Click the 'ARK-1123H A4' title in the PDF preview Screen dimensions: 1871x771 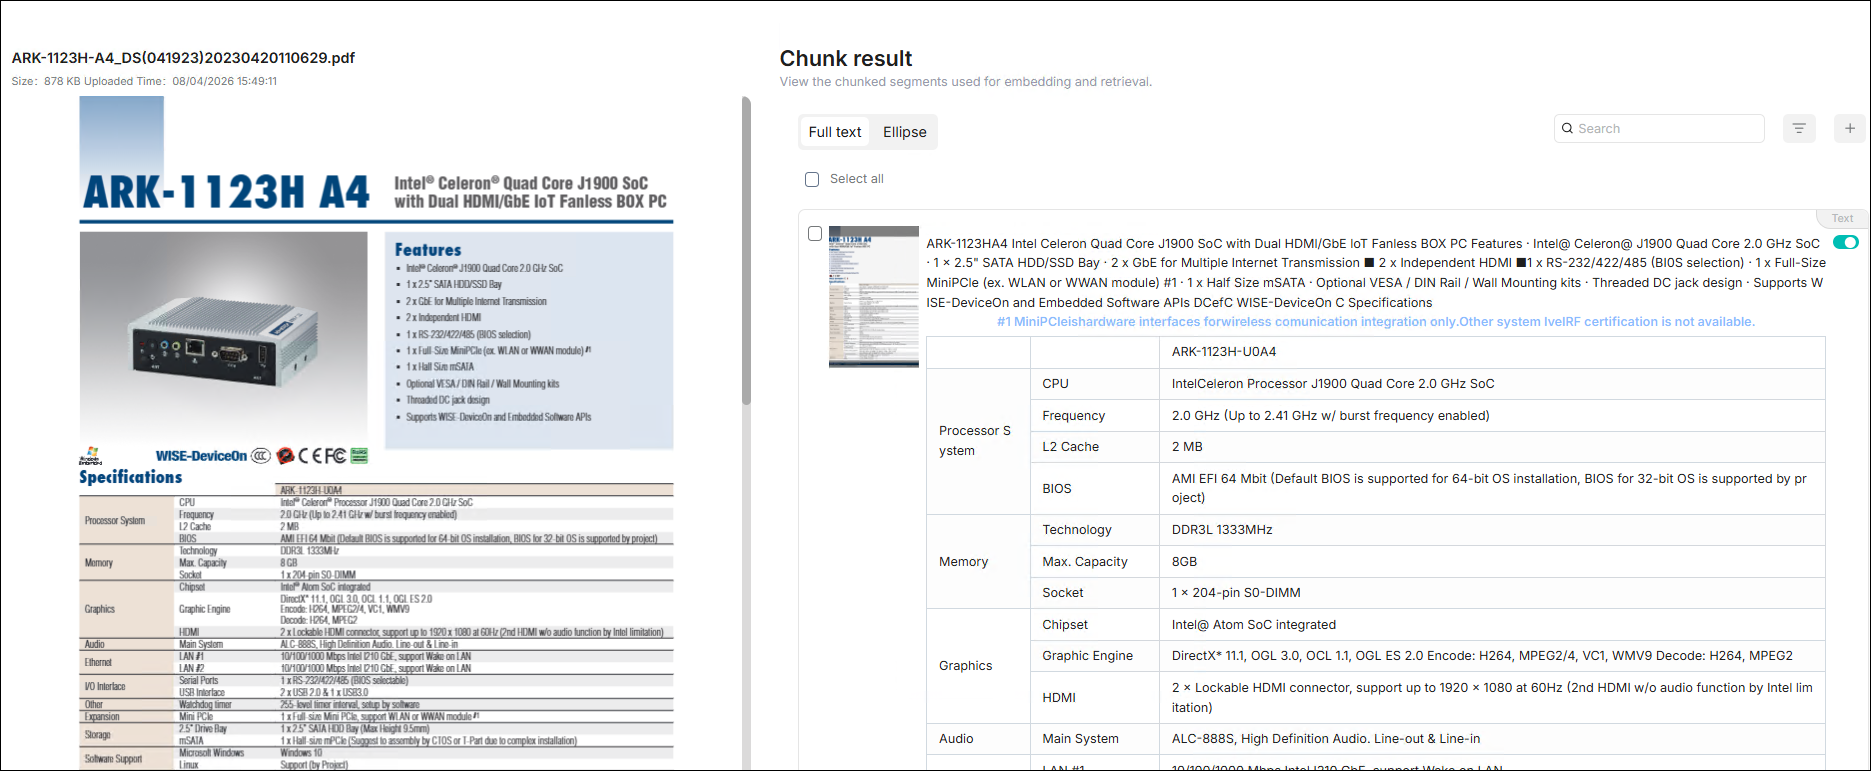[227, 192]
